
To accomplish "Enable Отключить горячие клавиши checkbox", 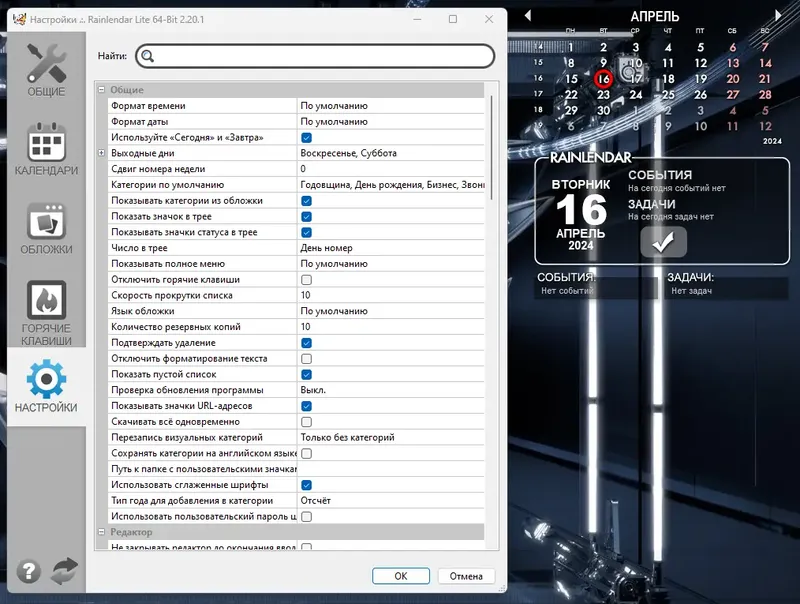I will pyautogui.click(x=307, y=280).
